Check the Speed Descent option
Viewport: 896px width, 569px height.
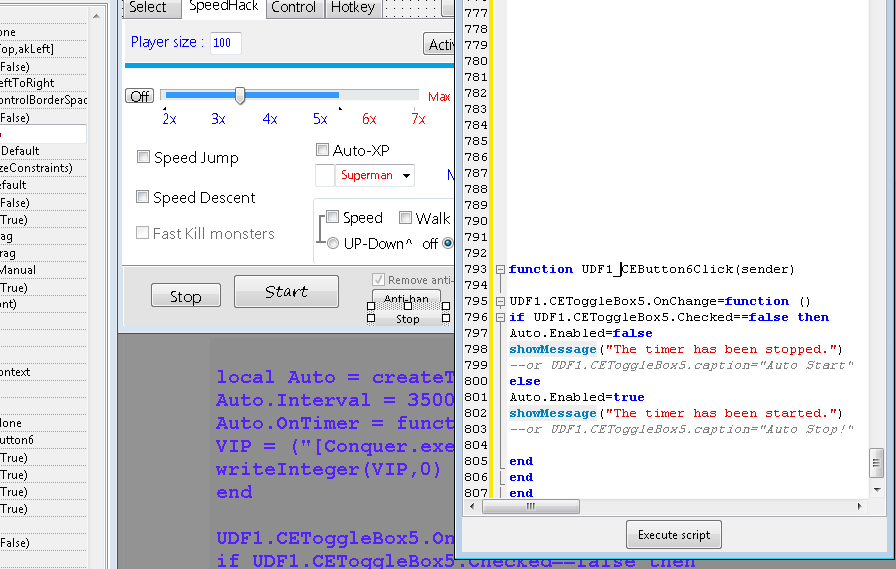click(143, 197)
